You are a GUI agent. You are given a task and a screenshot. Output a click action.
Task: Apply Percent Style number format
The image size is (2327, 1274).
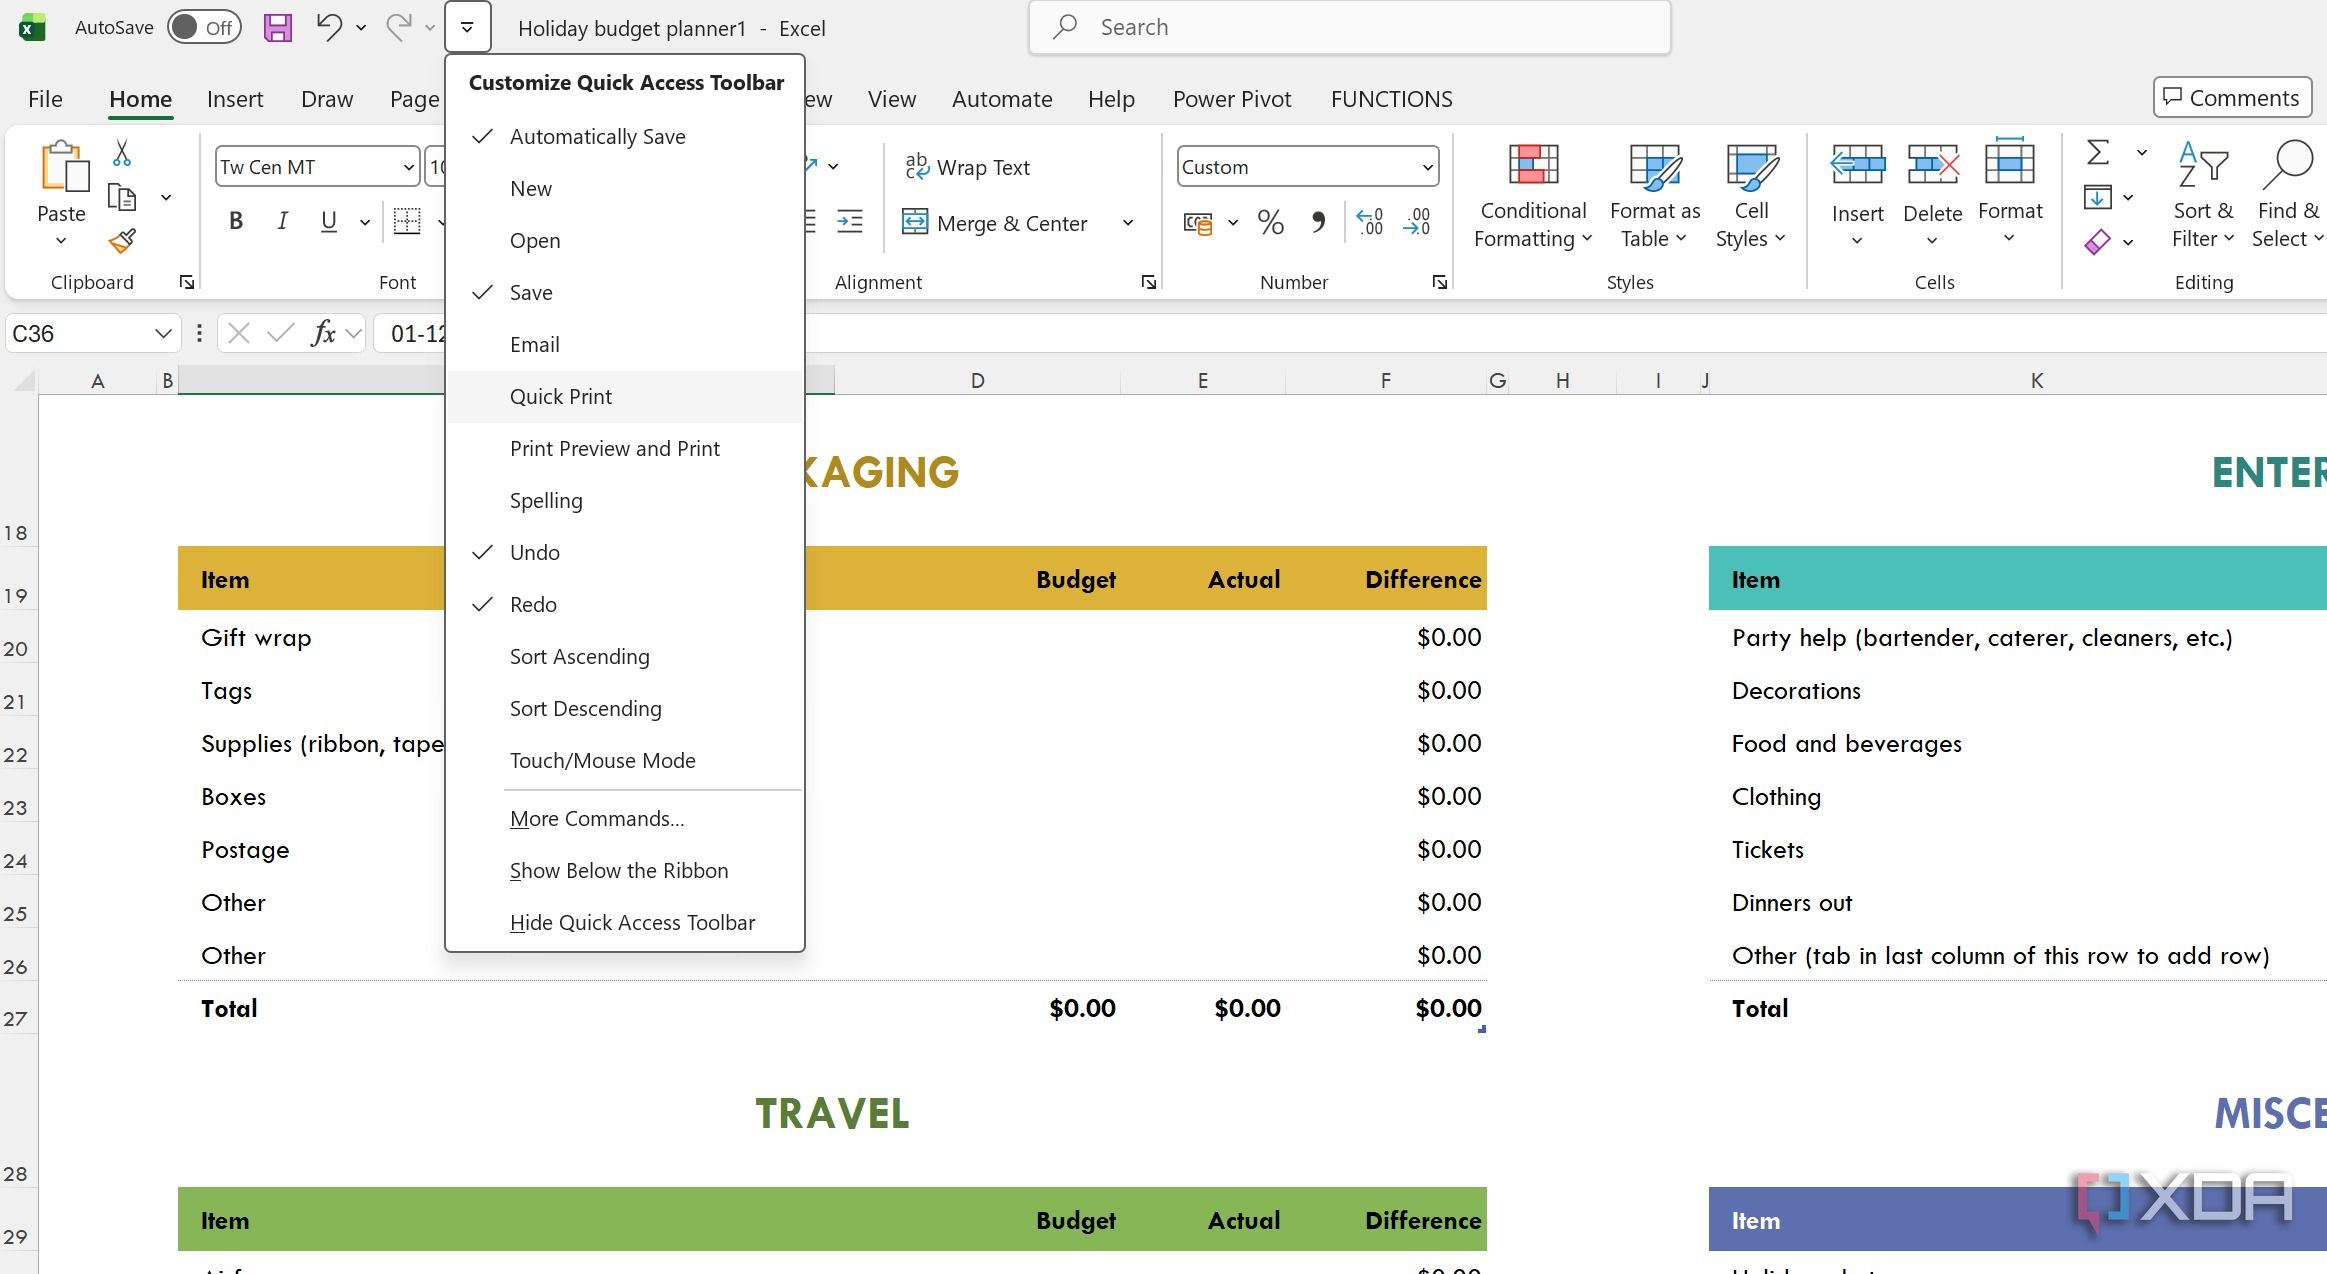click(1270, 222)
